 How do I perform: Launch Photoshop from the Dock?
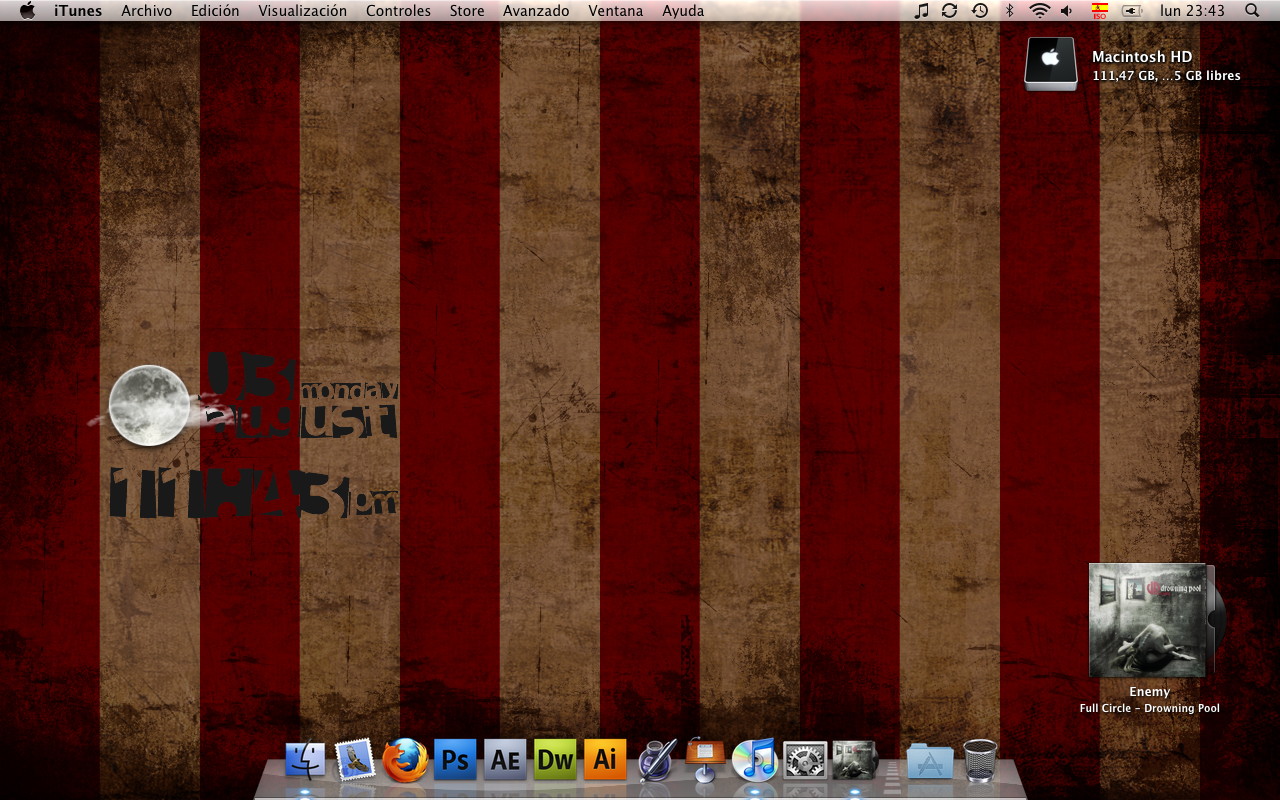click(x=455, y=761)
